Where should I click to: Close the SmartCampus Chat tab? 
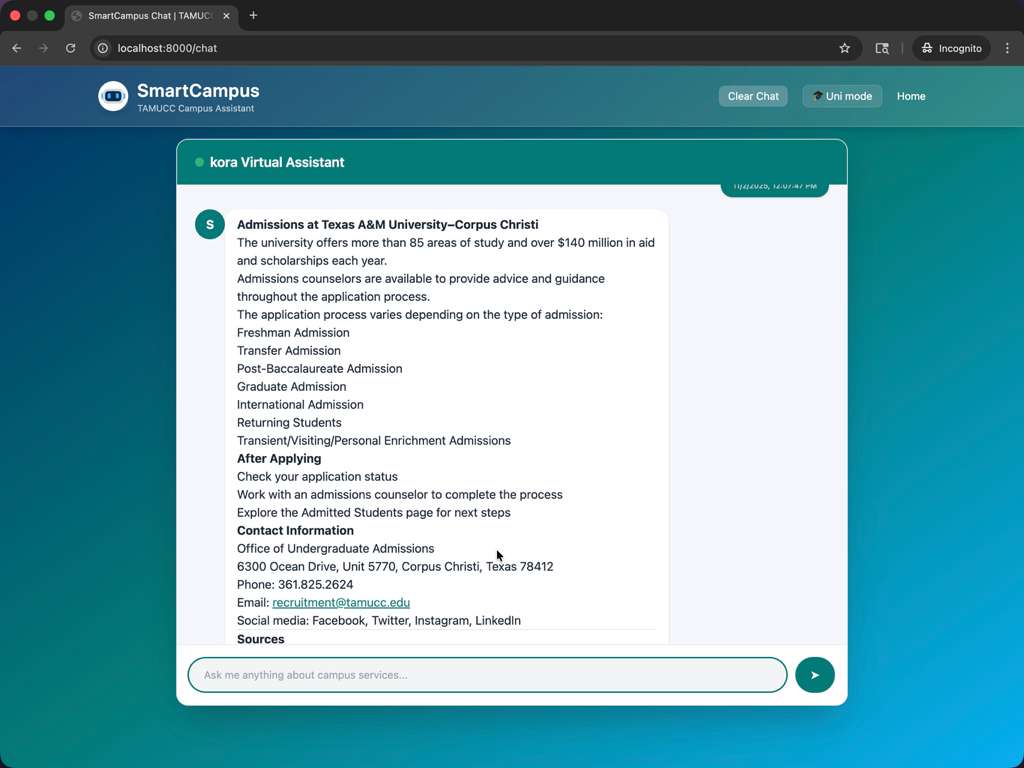click(226, 16)
